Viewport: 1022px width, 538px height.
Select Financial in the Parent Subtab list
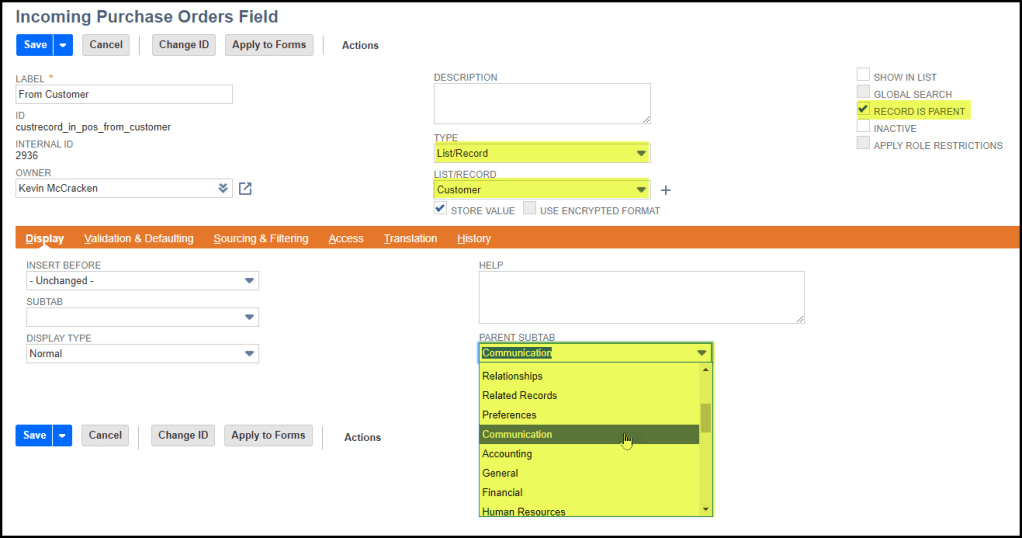(503, 492)
